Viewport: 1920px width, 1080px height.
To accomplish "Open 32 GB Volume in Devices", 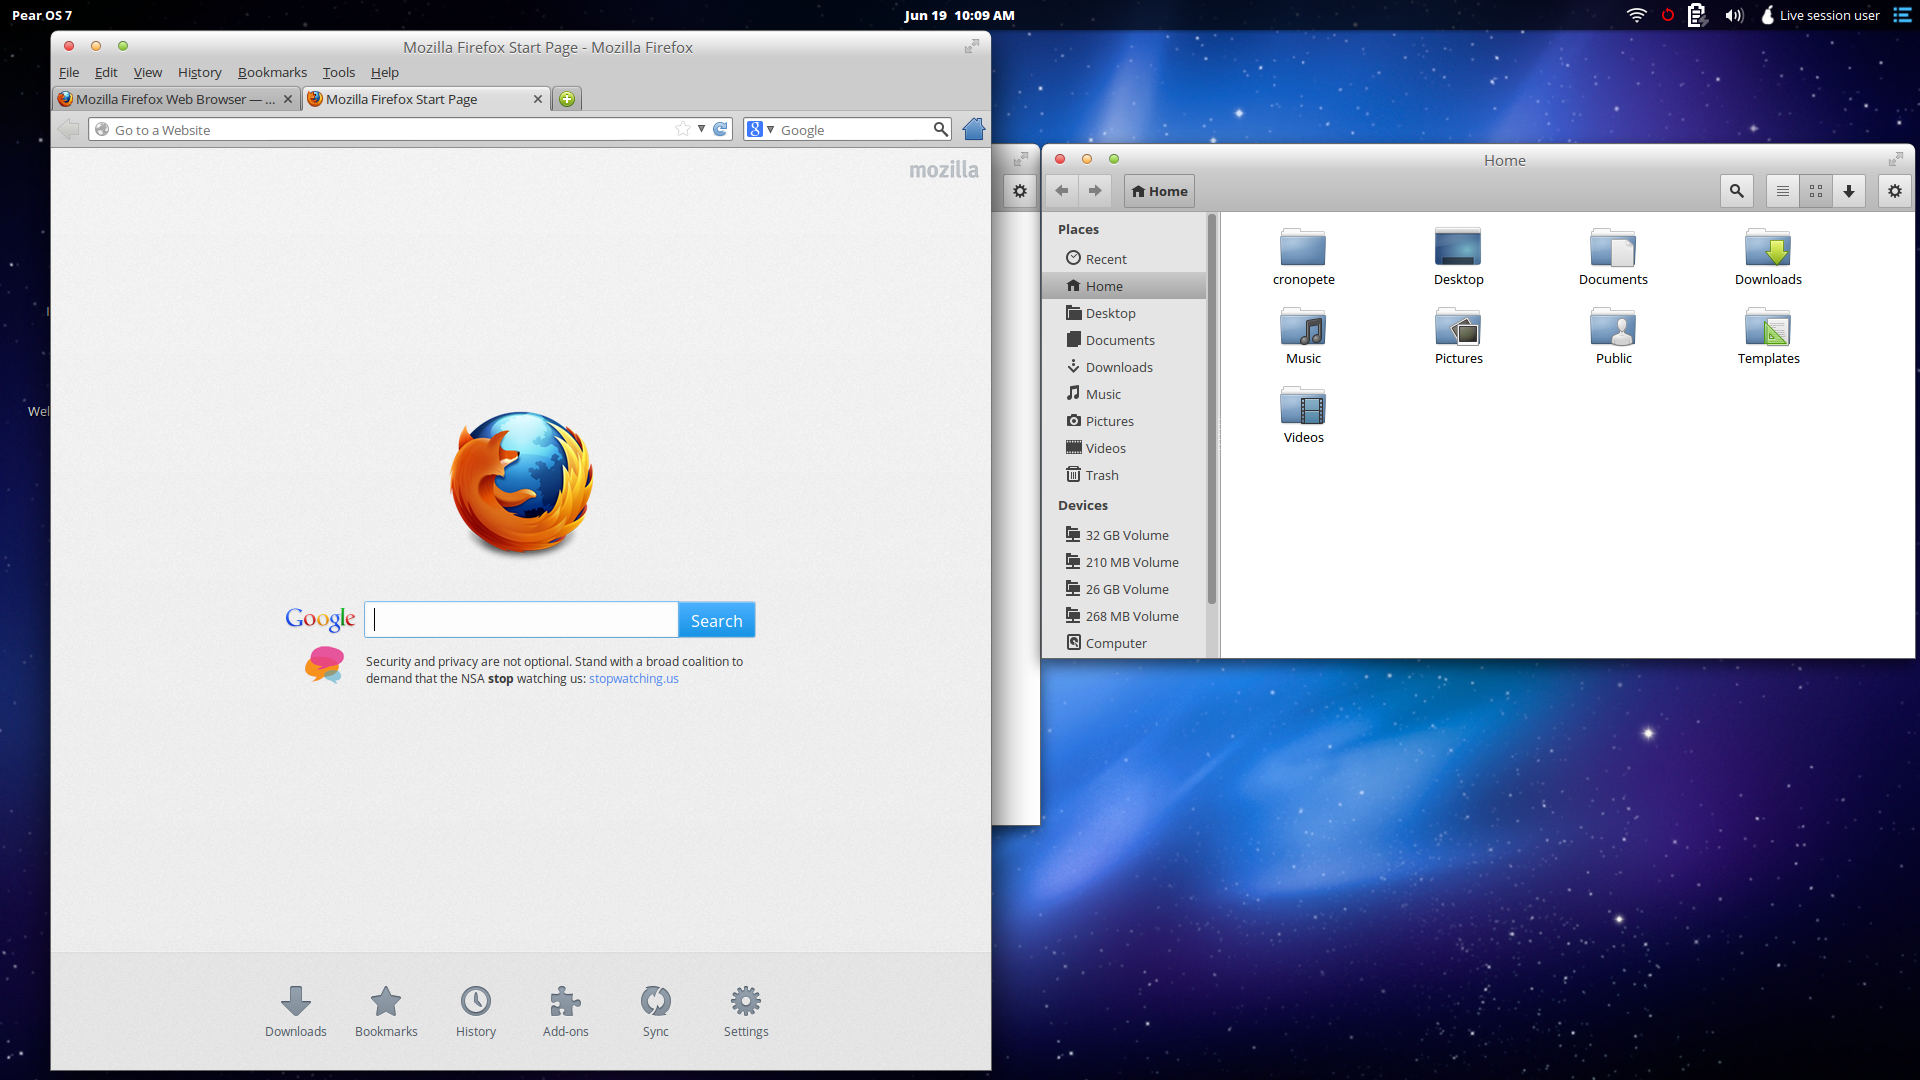I will click(1124, 535).
